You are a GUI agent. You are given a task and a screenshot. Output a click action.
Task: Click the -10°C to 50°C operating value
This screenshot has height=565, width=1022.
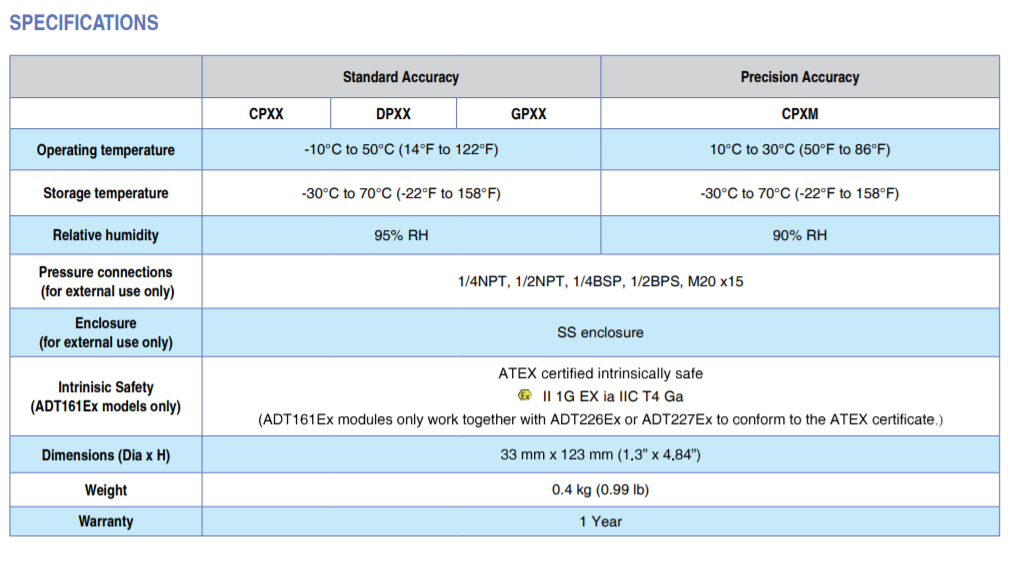point(401,150)
